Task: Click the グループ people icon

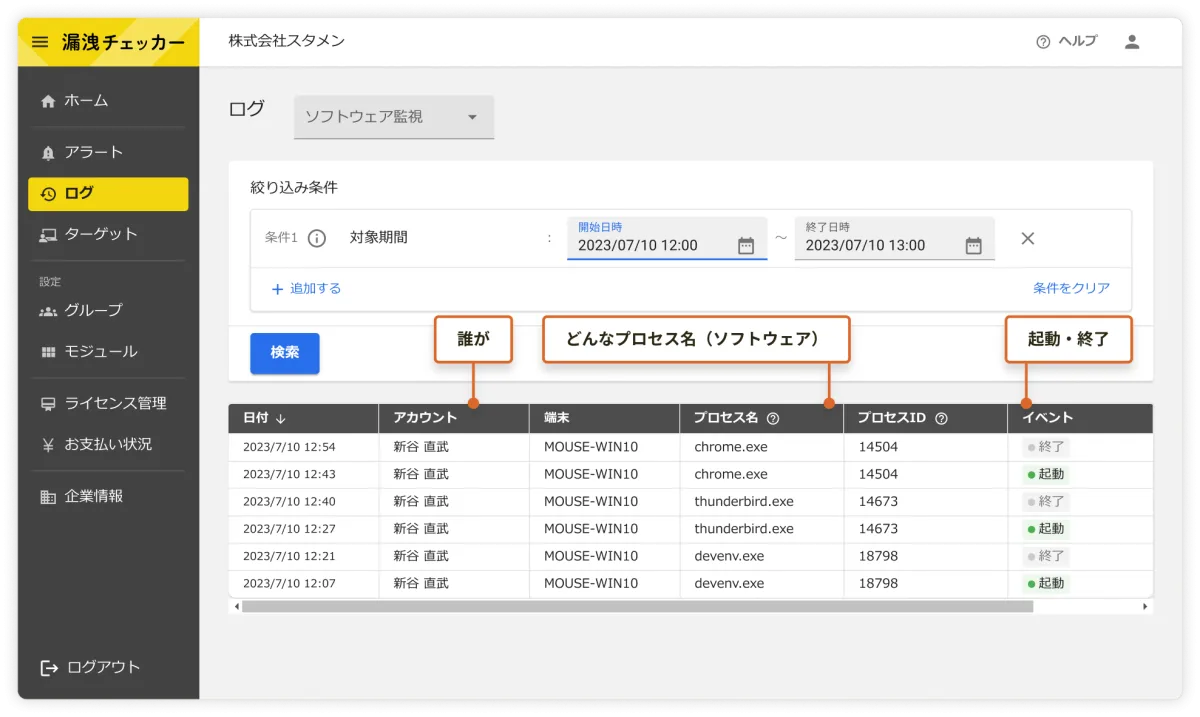Action: coord(46,310)
